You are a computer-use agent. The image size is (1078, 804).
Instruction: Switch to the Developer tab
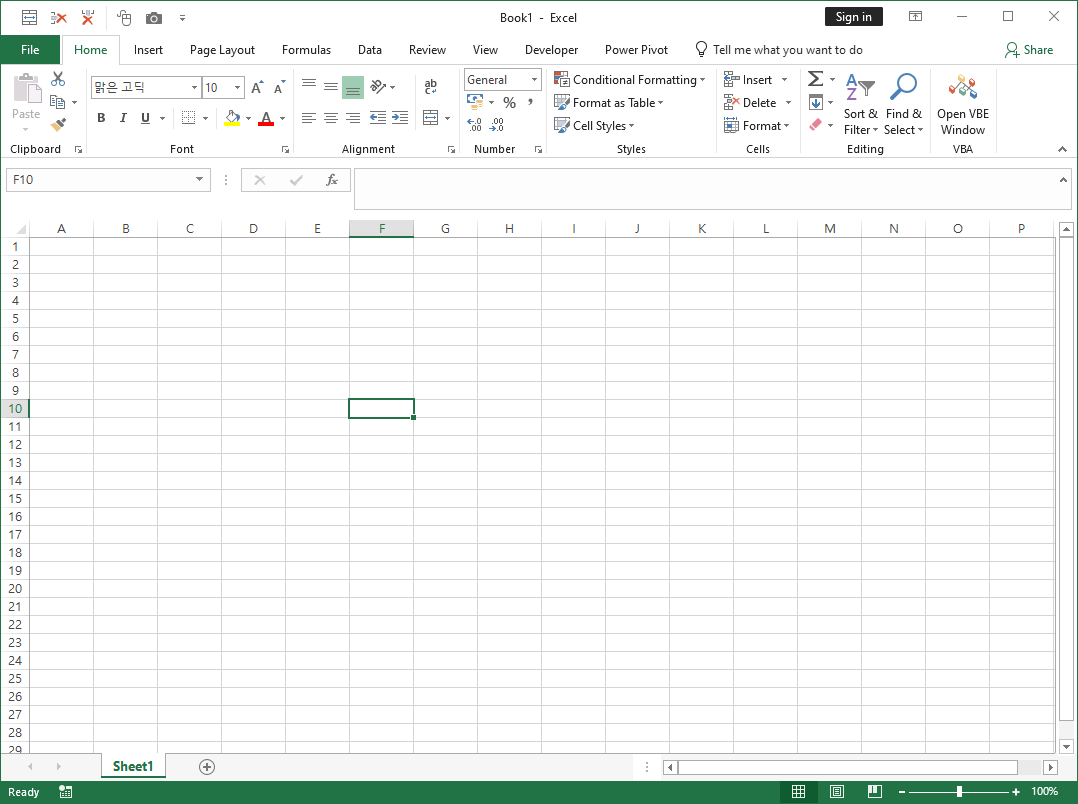tap(551, 50)
